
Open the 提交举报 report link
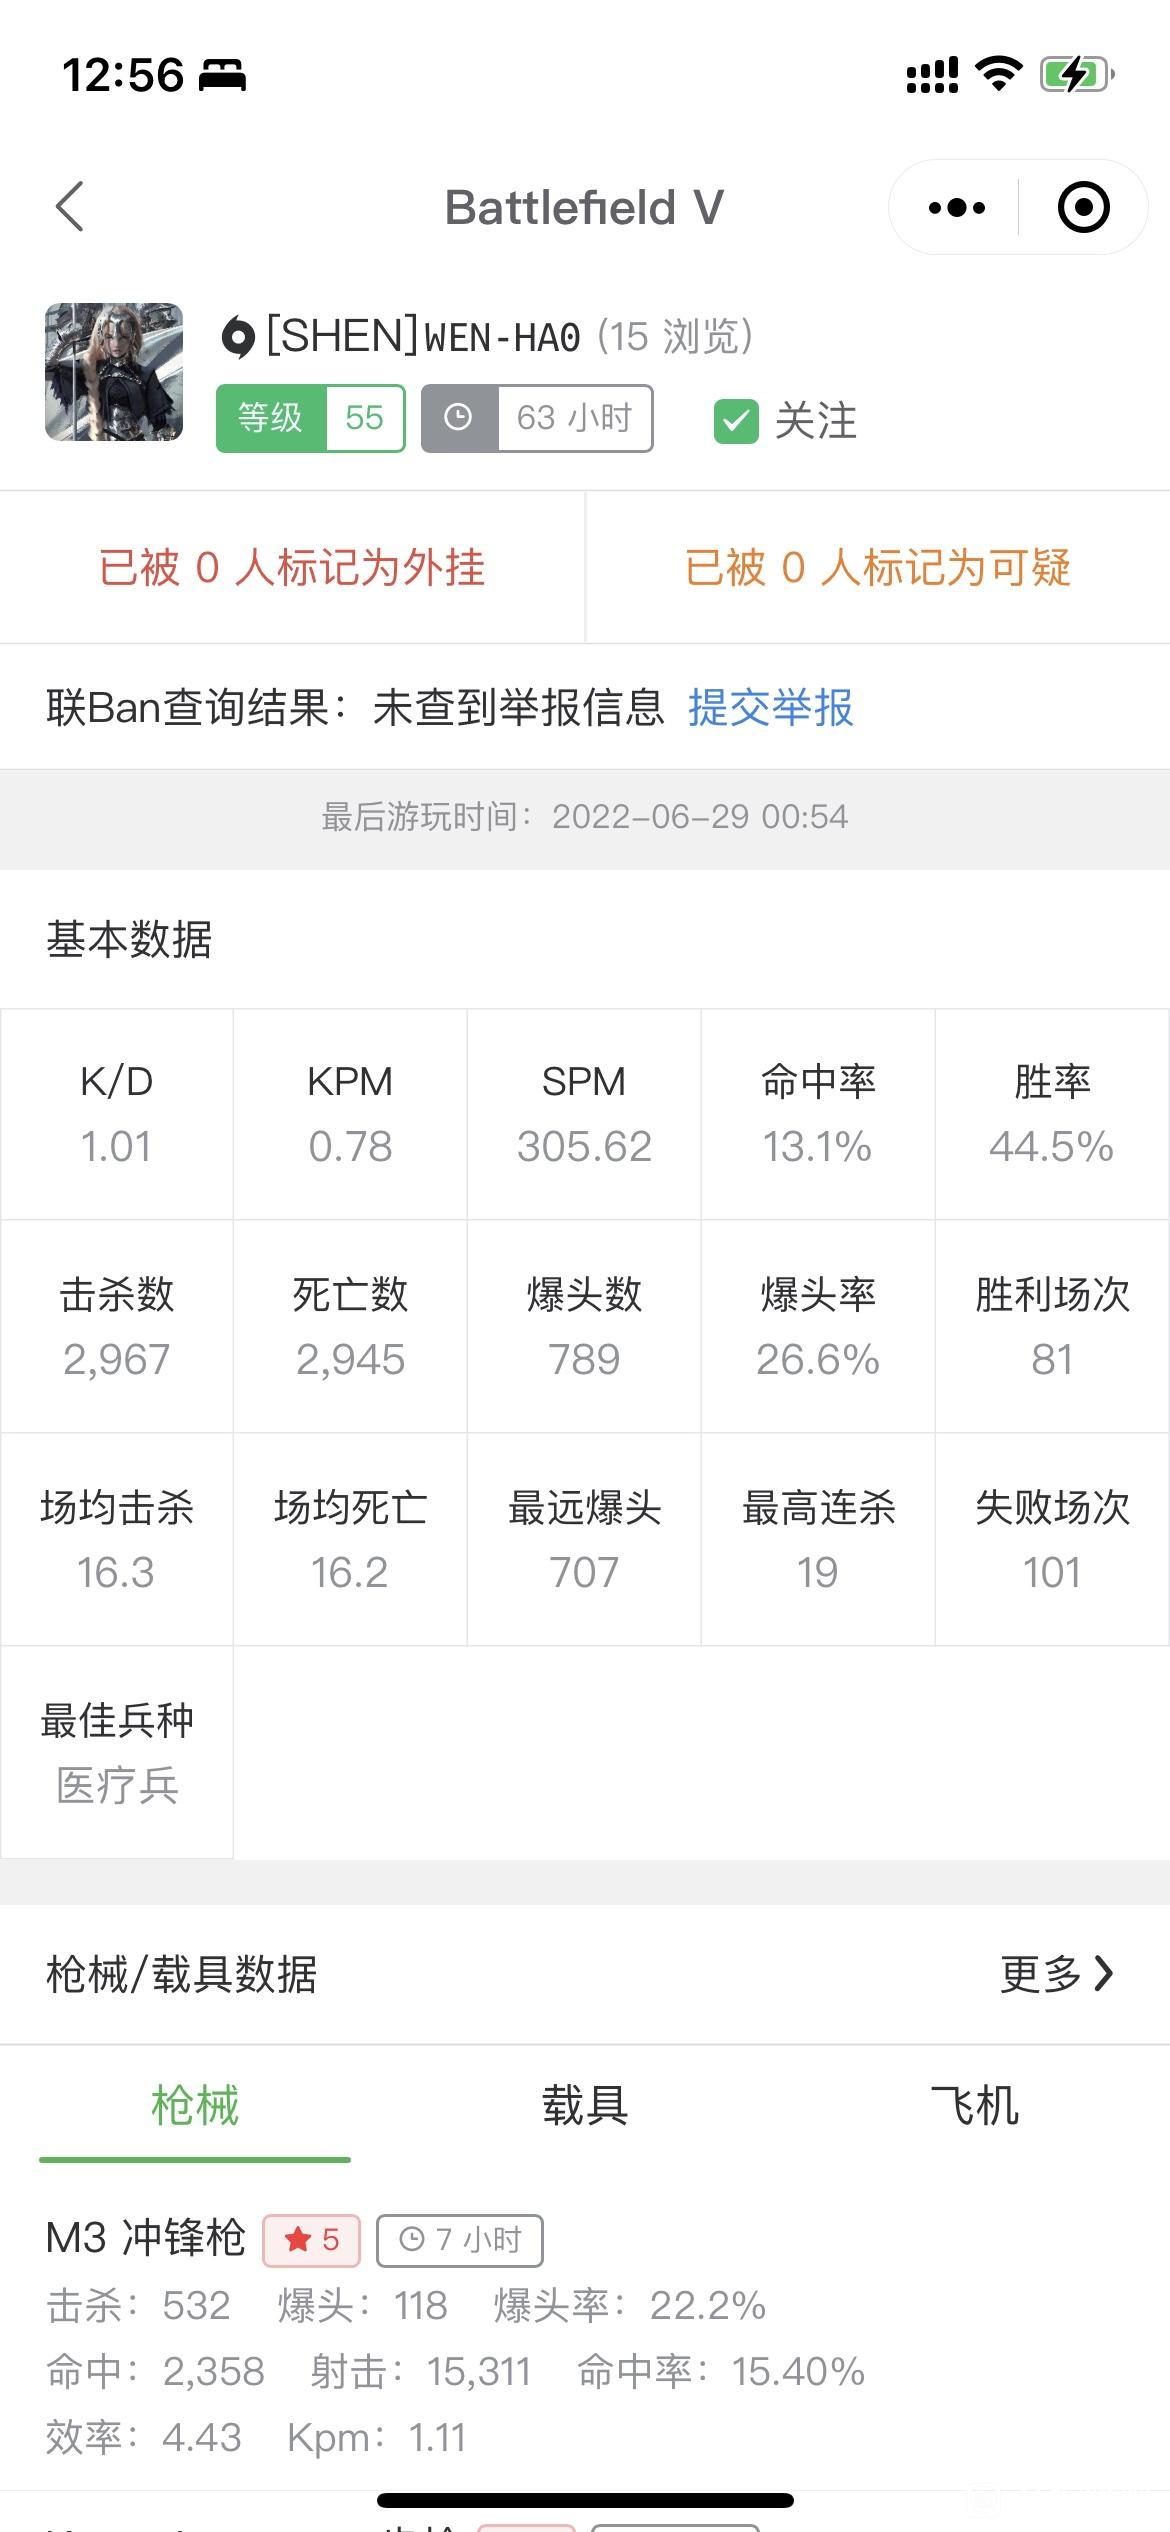[x=770, y=708]
